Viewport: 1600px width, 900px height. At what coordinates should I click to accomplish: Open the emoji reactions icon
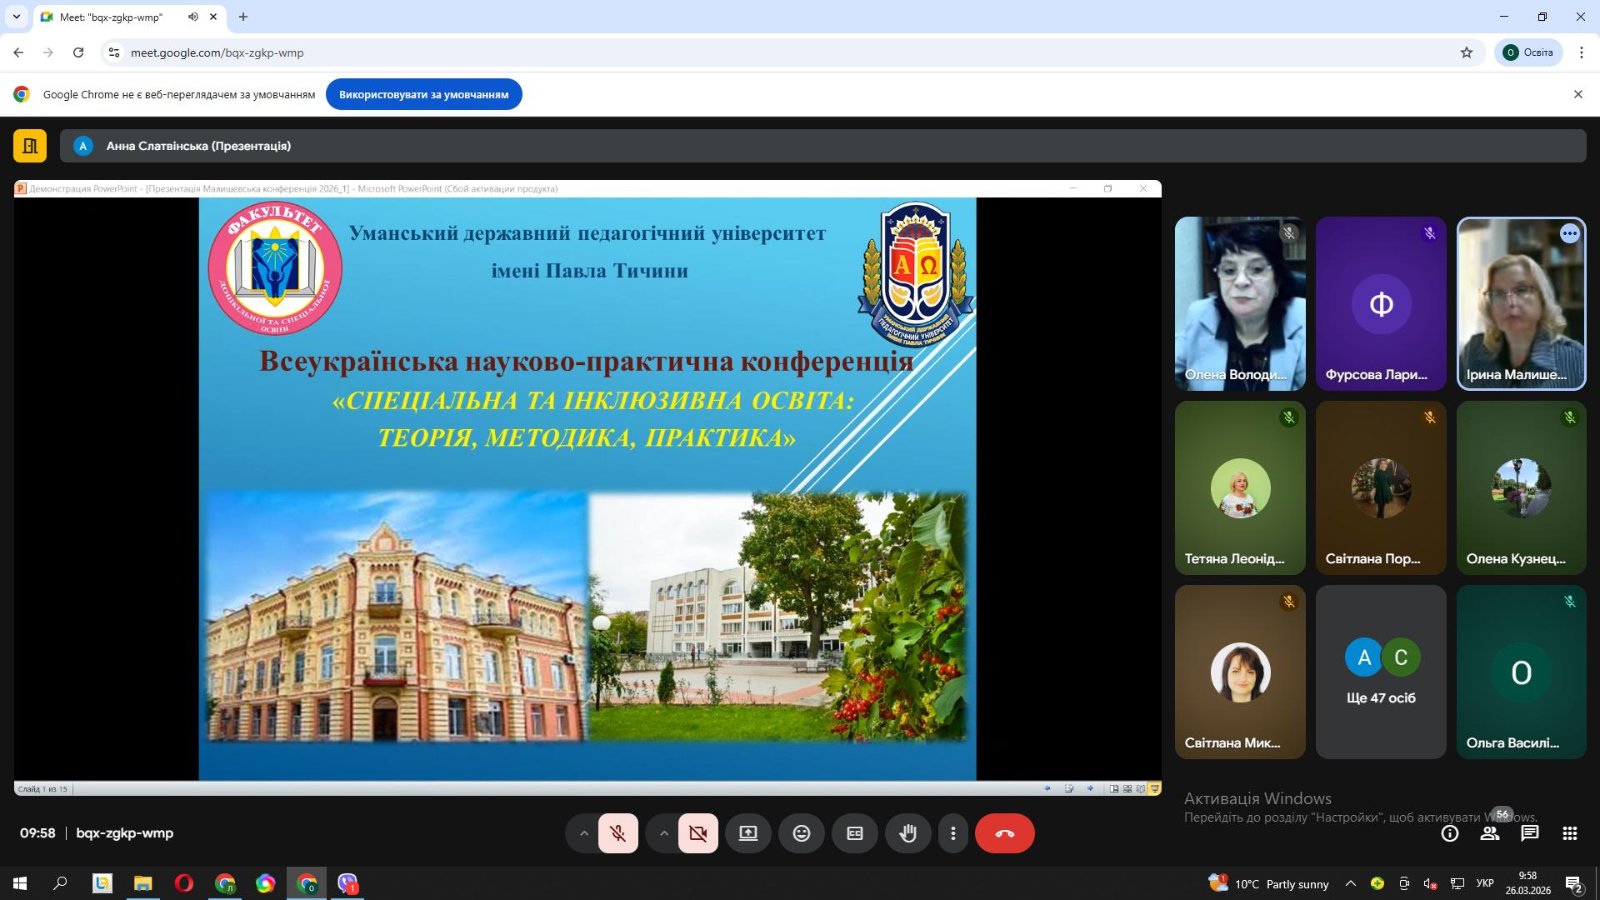801,833
